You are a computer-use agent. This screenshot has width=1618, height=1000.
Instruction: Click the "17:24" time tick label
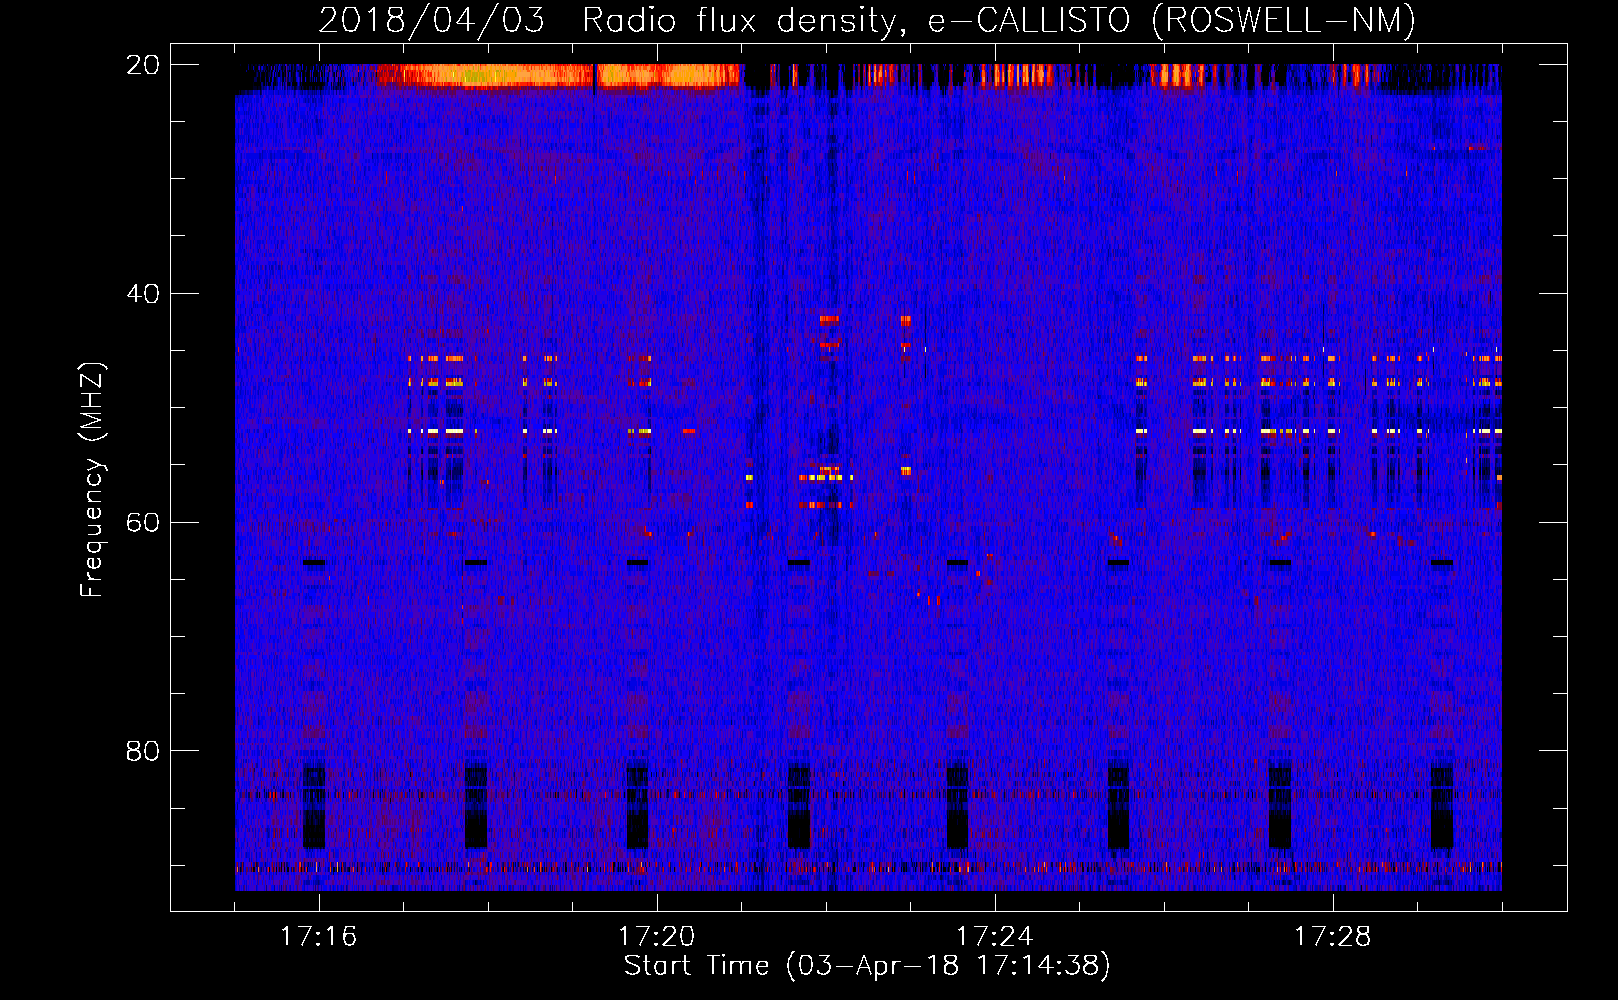point(994,936)
